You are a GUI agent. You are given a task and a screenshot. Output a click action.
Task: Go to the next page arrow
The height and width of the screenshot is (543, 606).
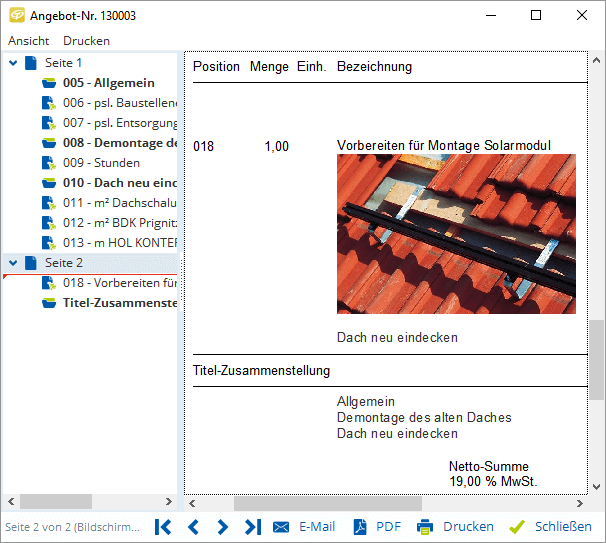pos(223,527)
